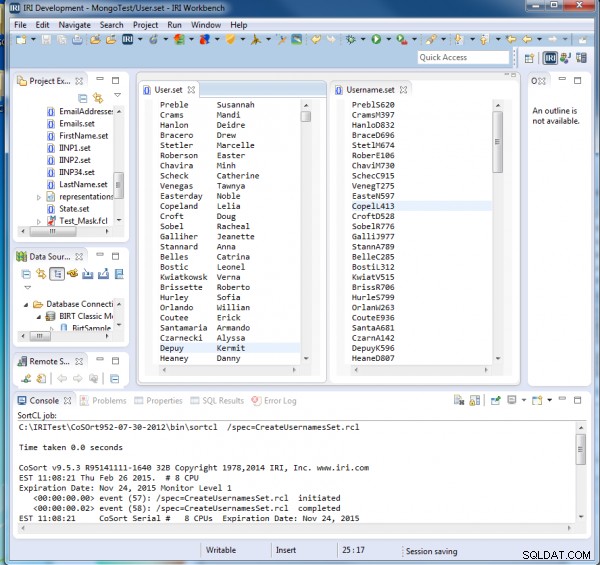Open Project Explorer view menu triangle
This screenshot has width=600, height=565.
tap(117, 95)
